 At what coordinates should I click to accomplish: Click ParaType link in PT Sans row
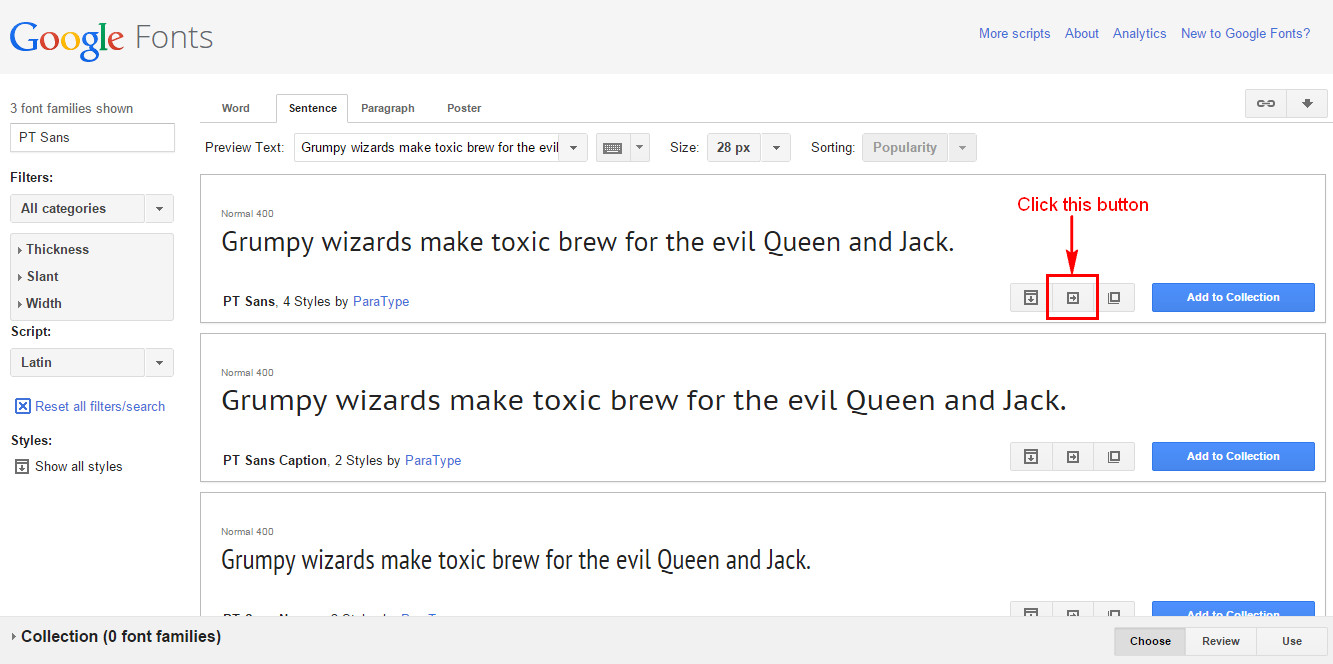[x=381, y=301]
